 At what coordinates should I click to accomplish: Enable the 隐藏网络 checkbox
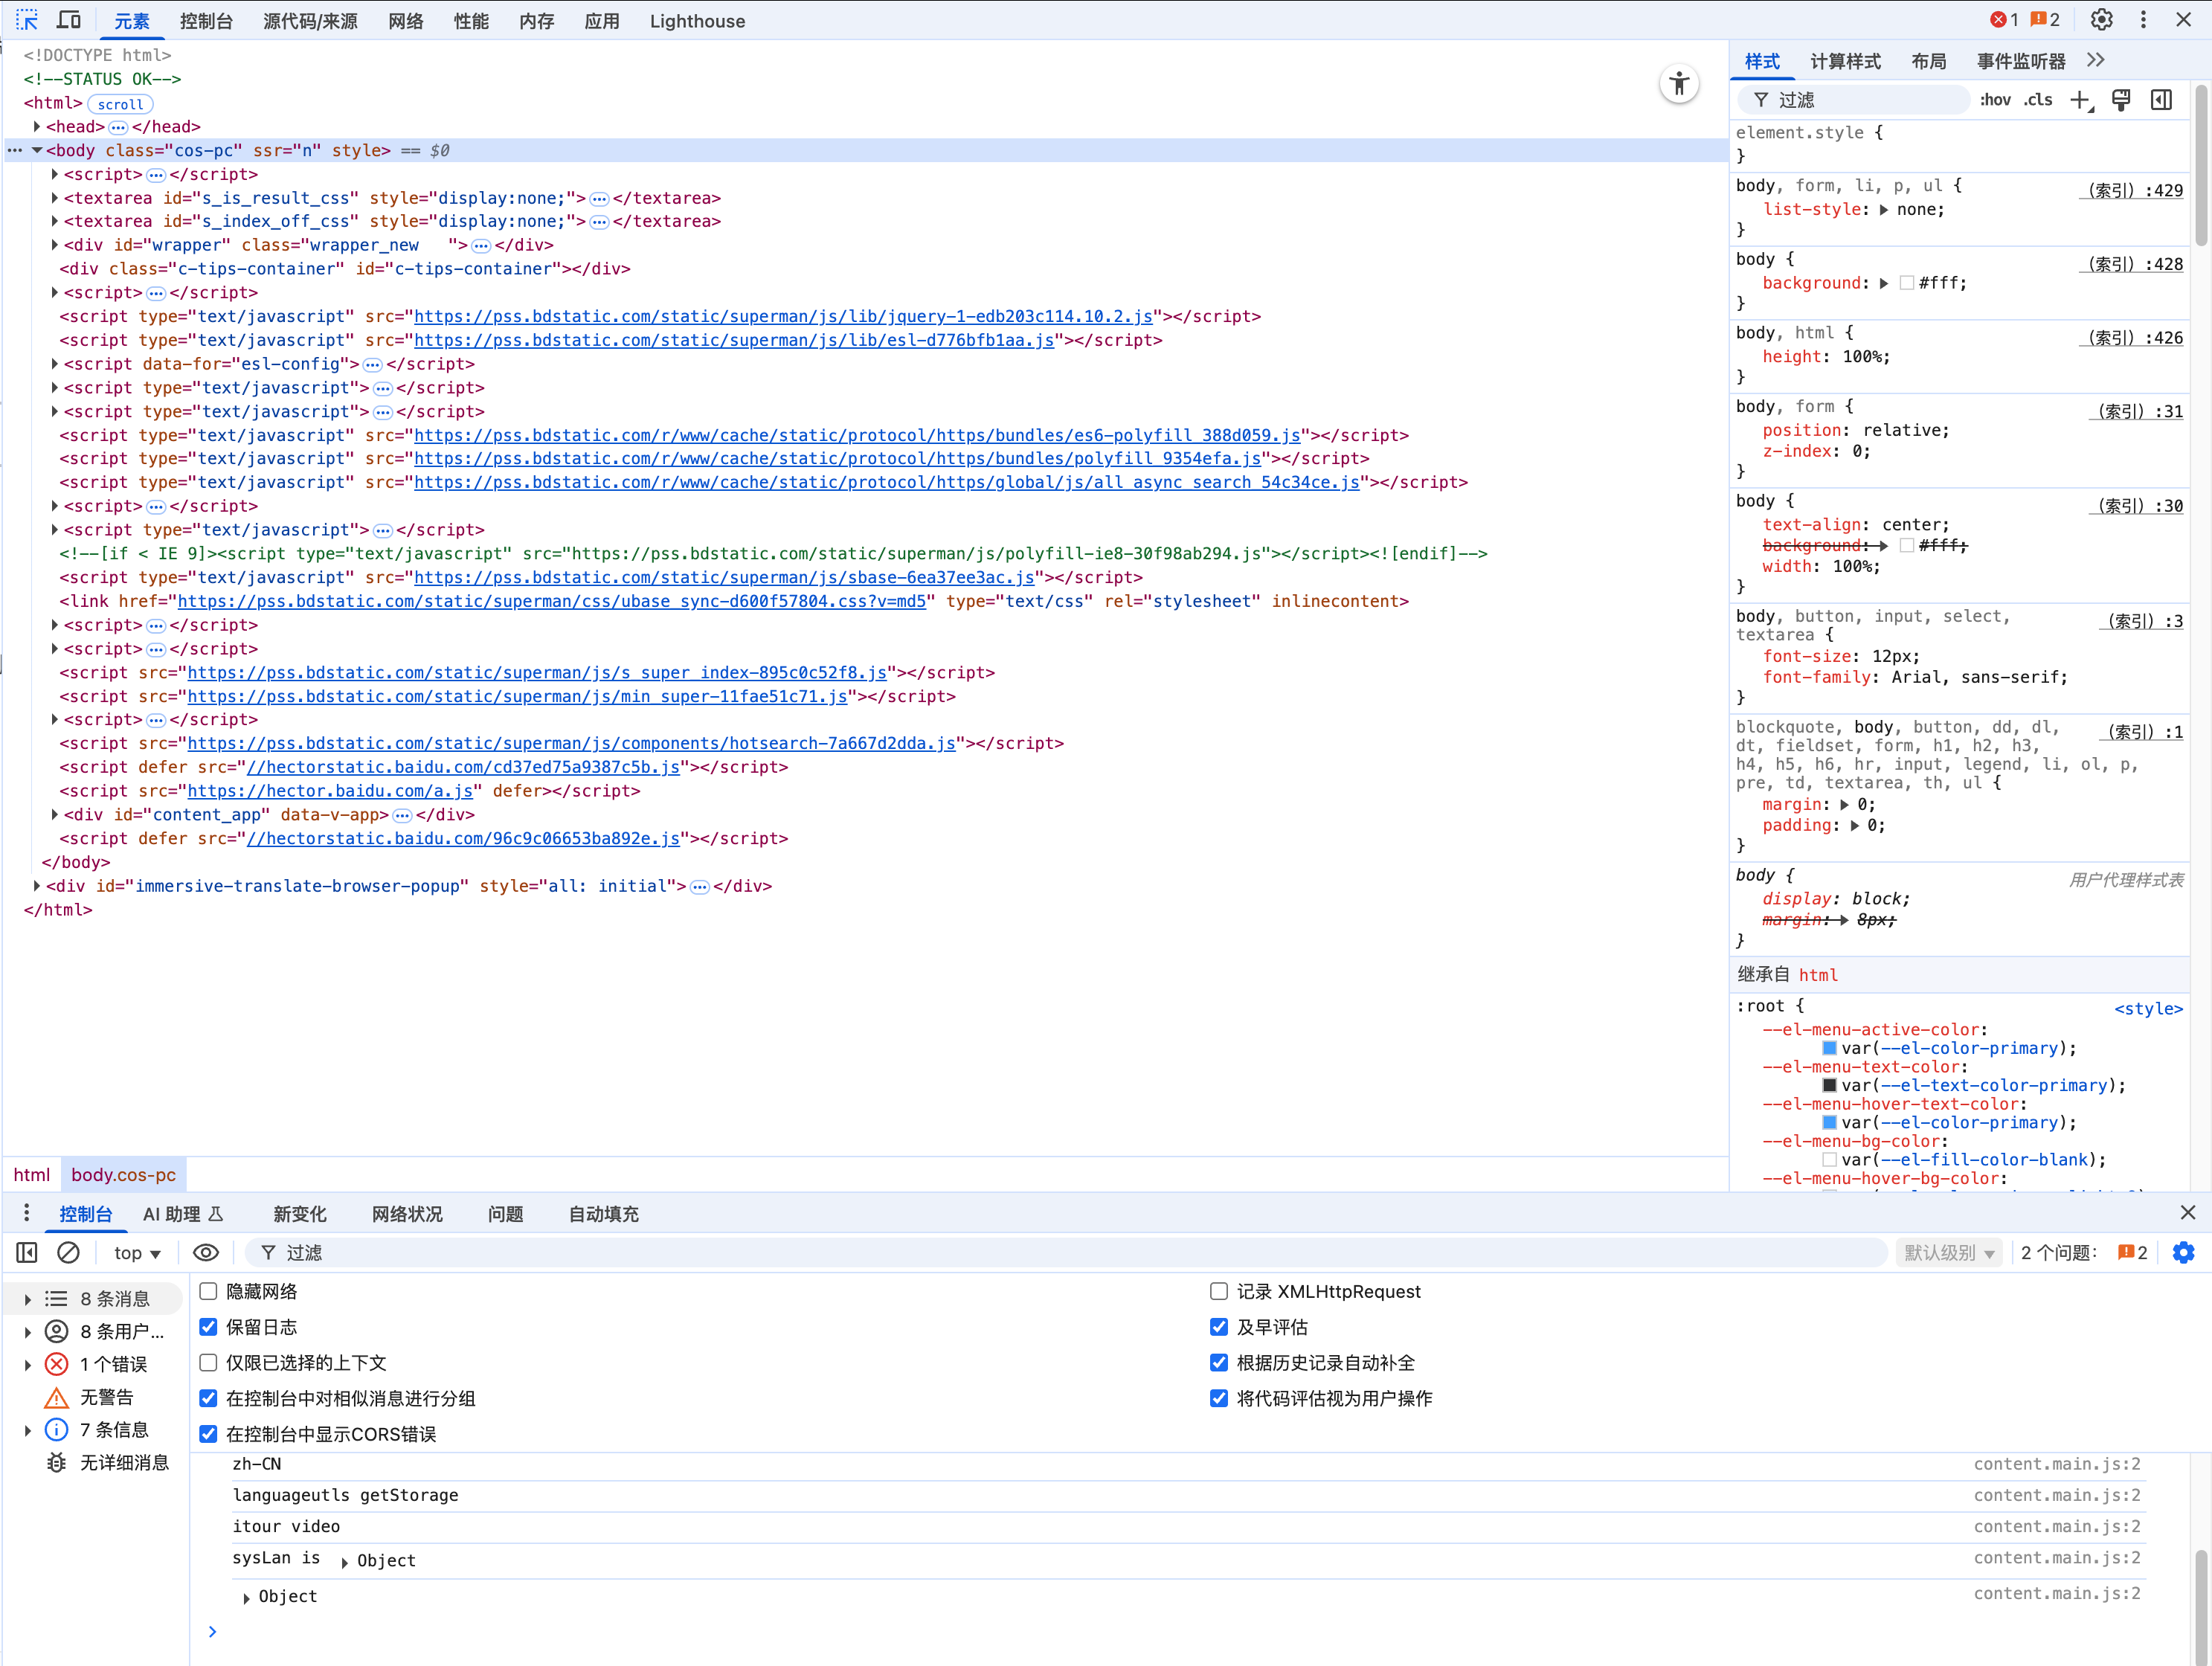(208, 1291)
